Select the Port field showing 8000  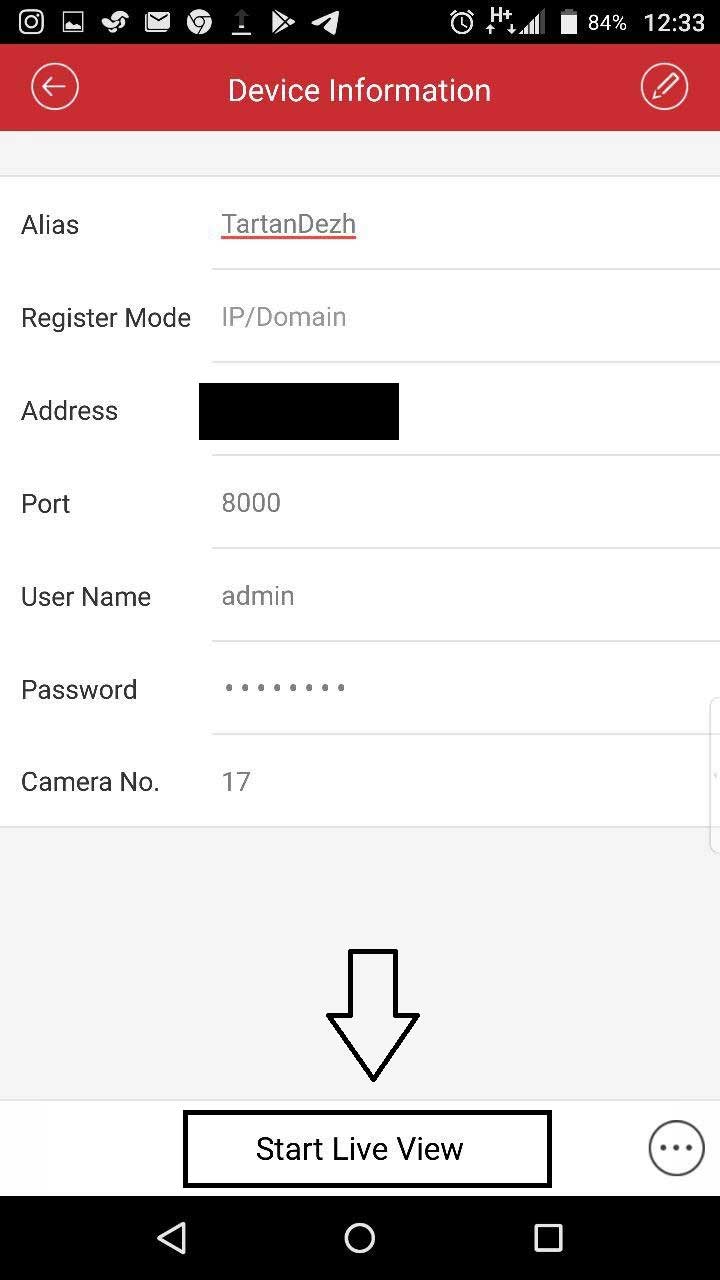(x=466, y=503)
